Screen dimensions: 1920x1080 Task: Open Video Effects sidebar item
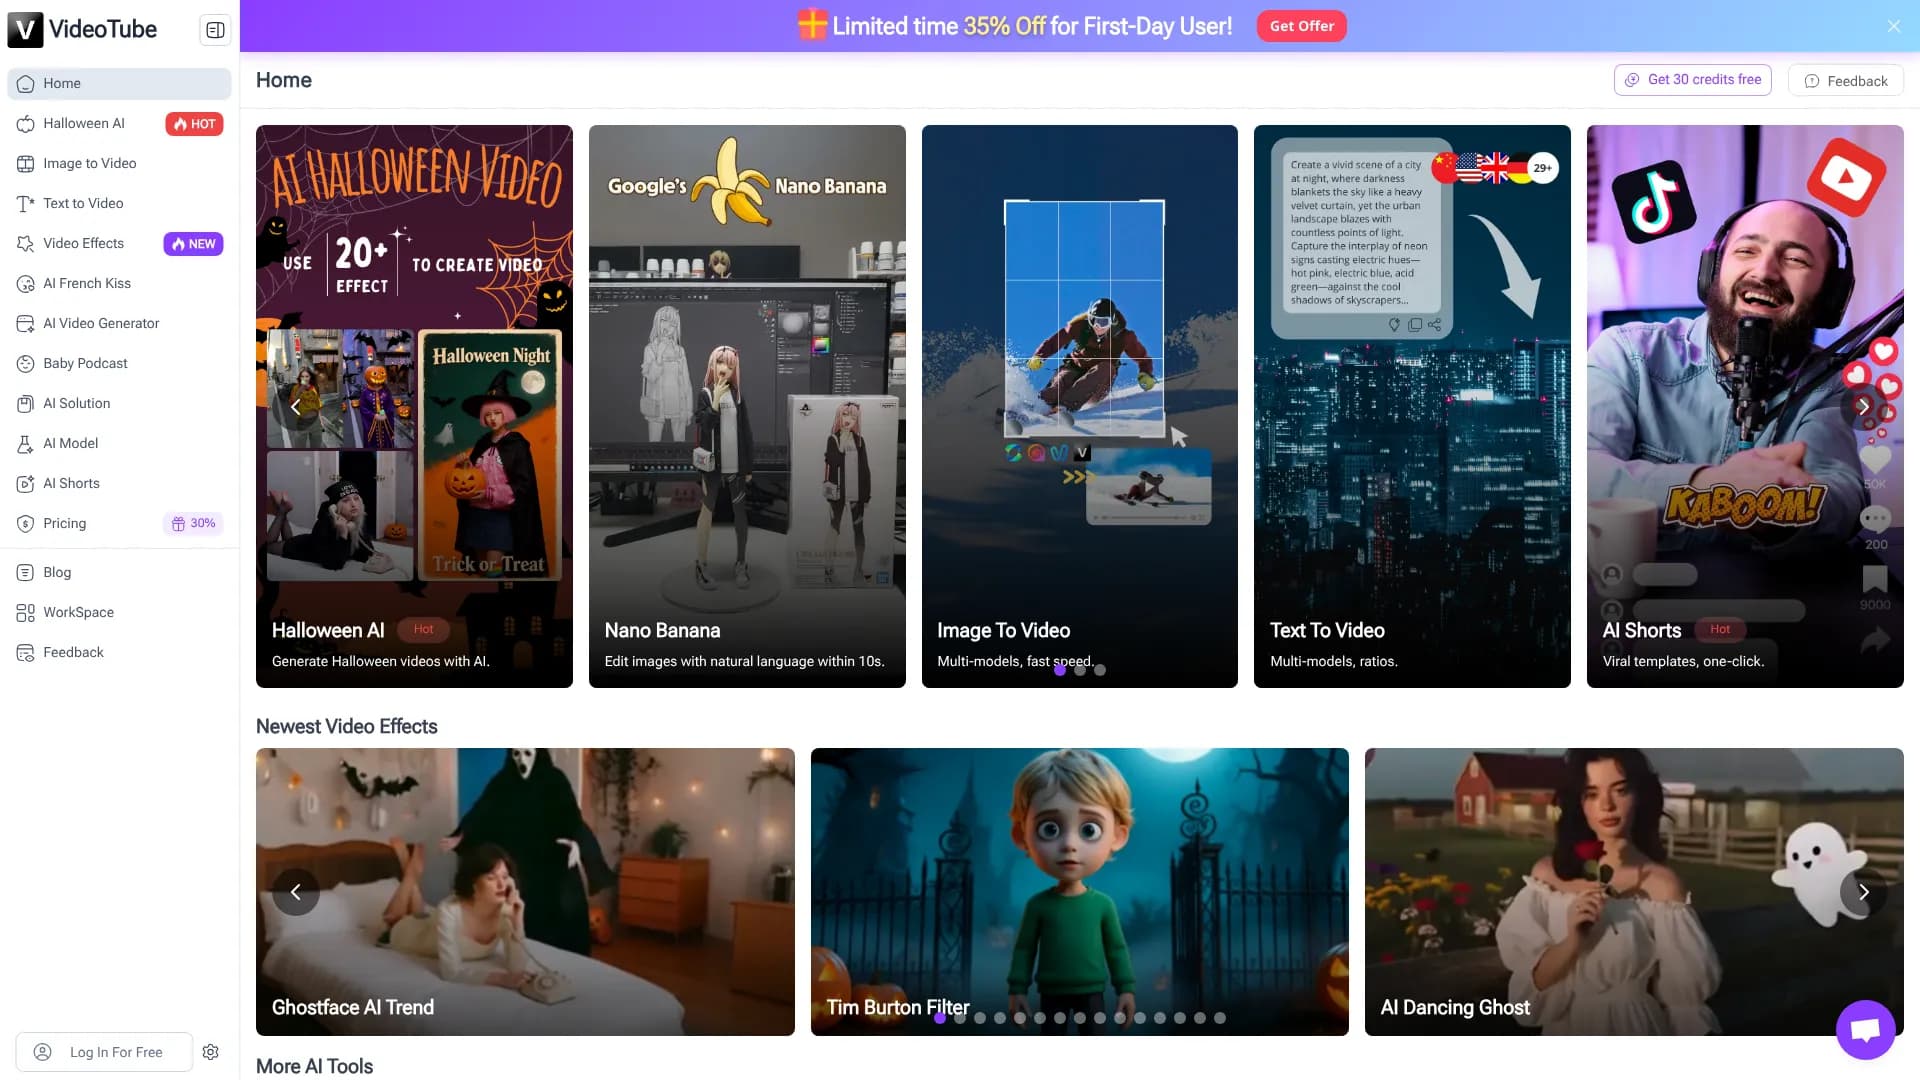[83, 243]
